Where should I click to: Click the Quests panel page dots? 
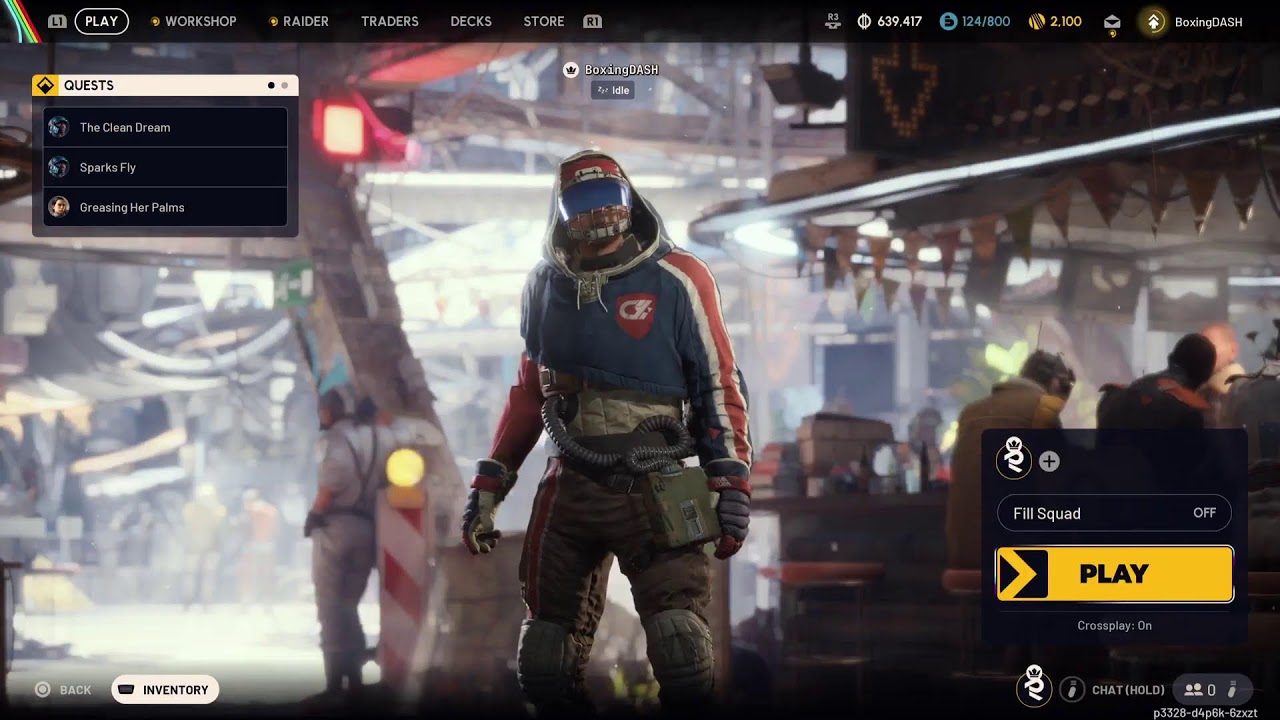coord(278,85)
